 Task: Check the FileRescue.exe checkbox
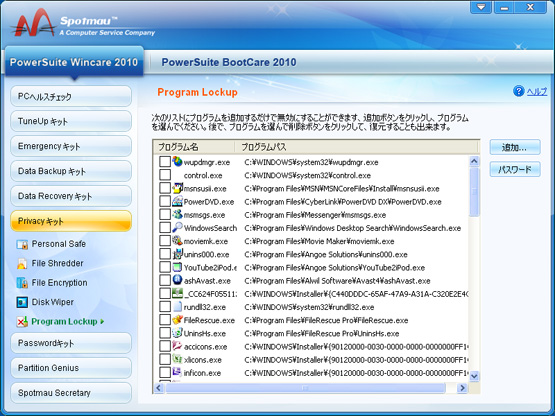pos(165,320)
